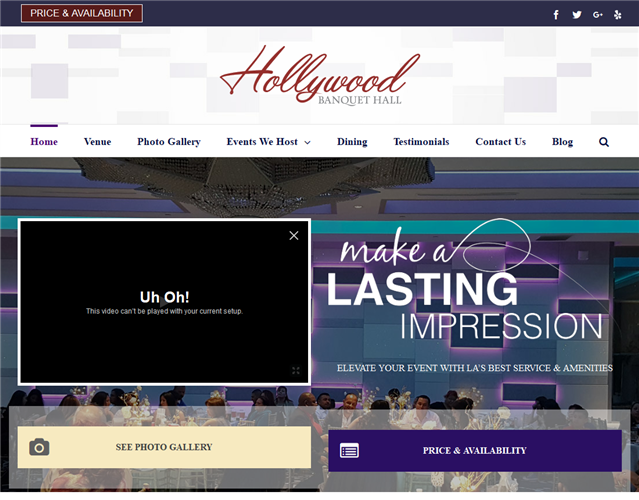Open the Dining page

tap(352, 142)
